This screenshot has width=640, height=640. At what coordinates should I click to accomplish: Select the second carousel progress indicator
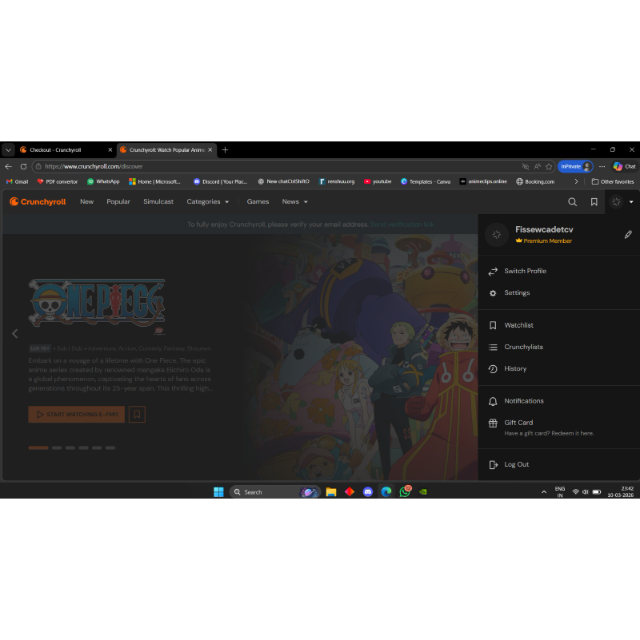tap(57, 448)
